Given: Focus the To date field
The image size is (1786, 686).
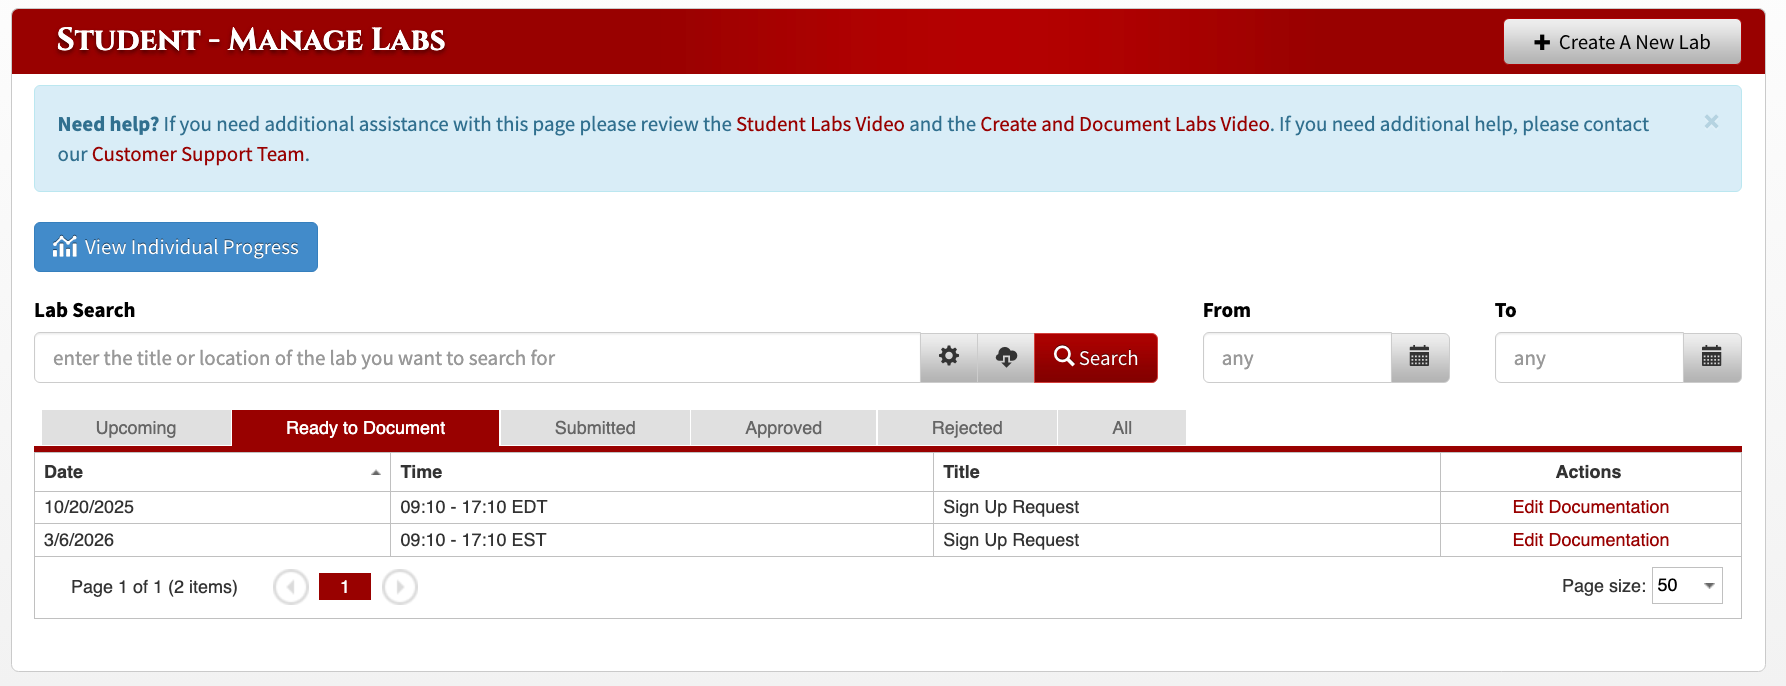Looking at the screenshot, I should pyautogui.click(x=1589, y=358).
